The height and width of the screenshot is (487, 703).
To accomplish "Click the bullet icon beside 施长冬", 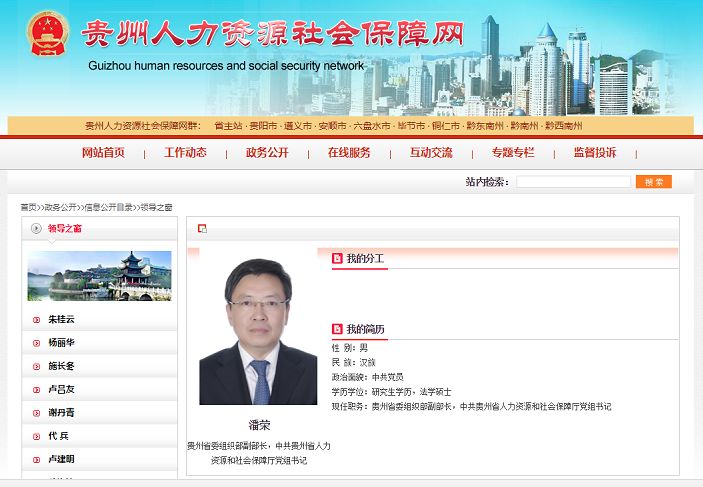I will pyautogui.click(x=37, y=366).
